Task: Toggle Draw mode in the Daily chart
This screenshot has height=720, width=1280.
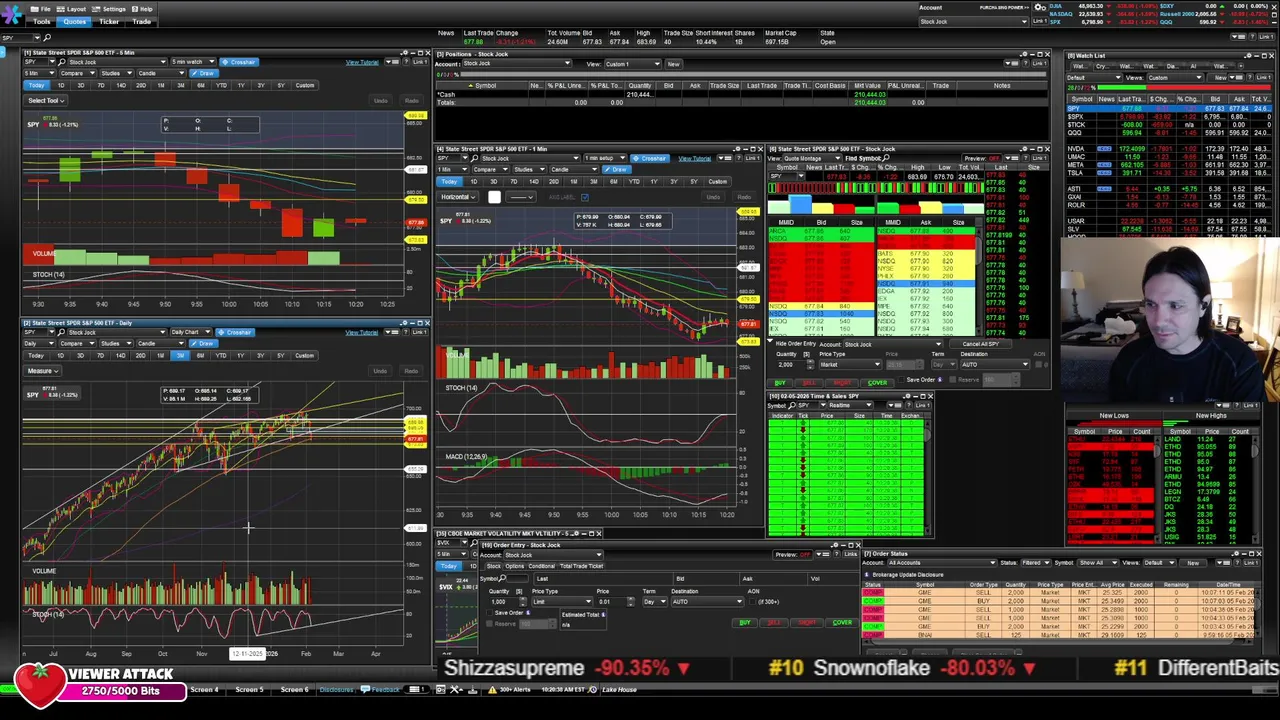Action: coord(204,343)
